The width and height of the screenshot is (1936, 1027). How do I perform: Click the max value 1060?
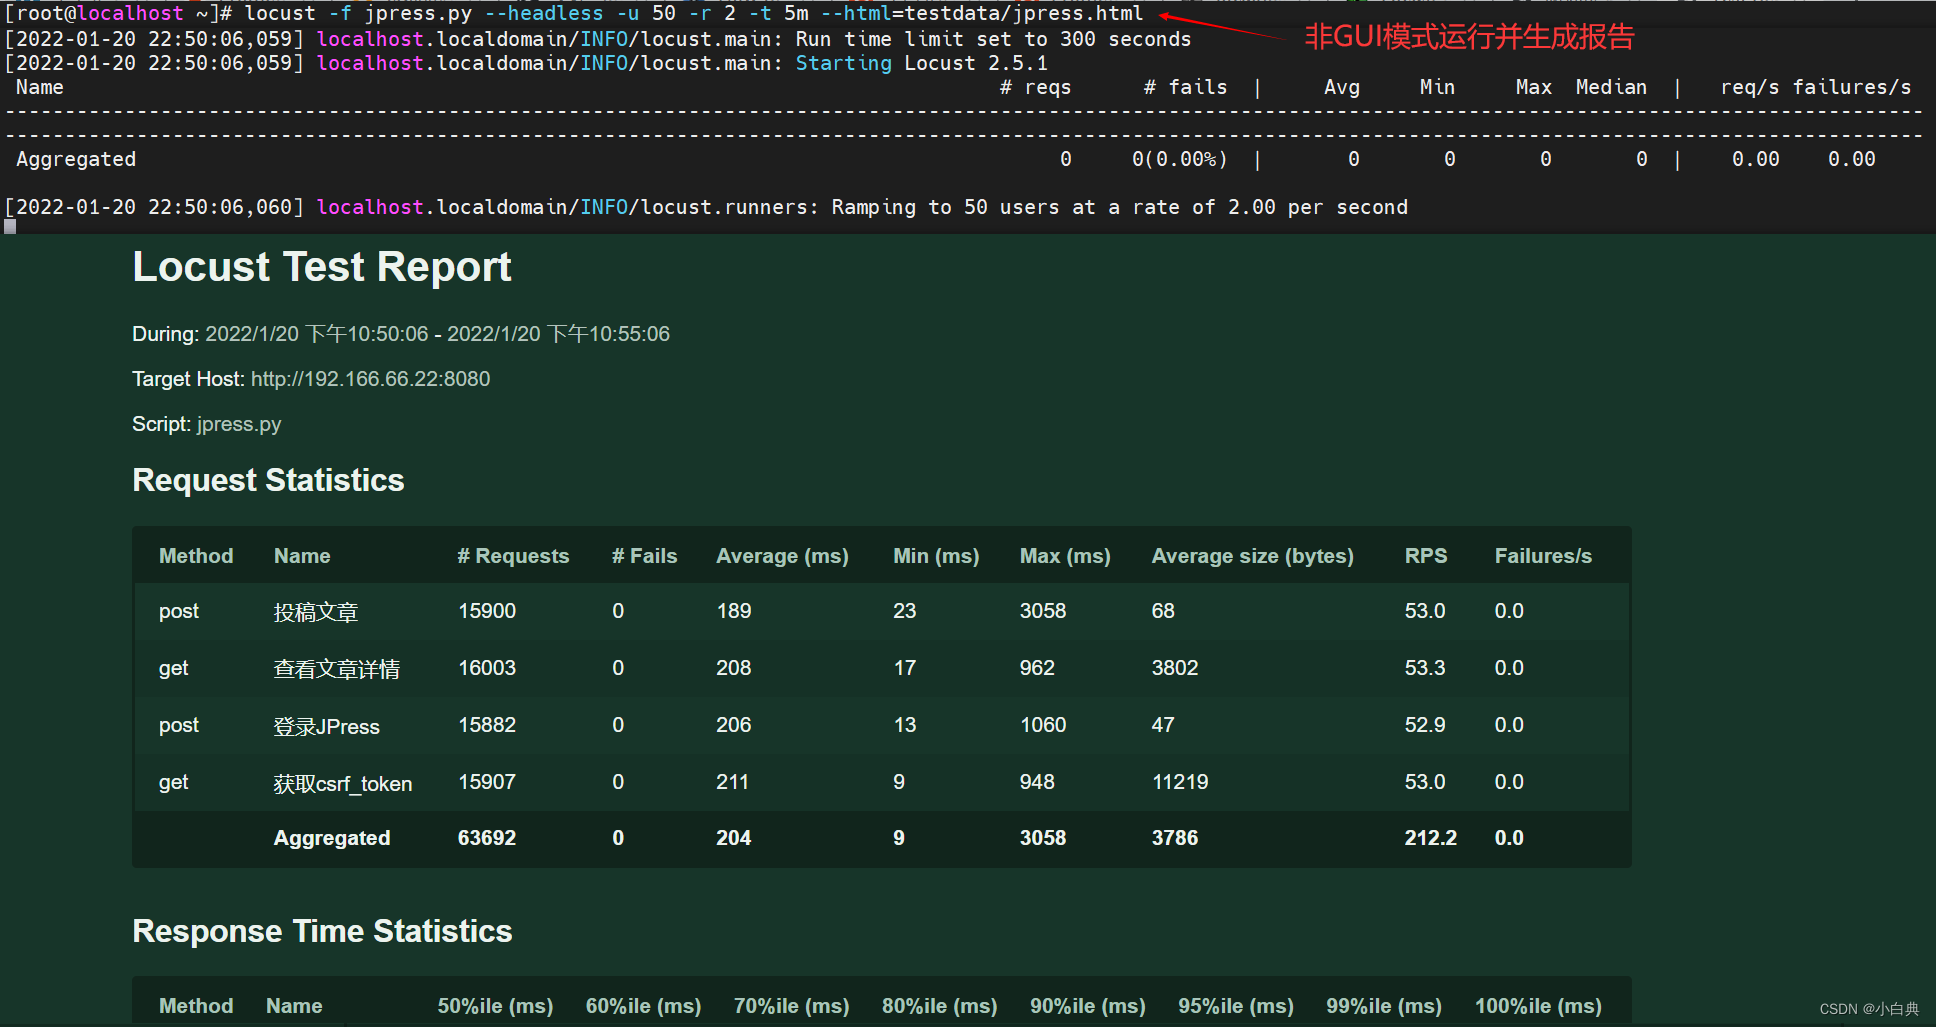tap(1043, 725)
